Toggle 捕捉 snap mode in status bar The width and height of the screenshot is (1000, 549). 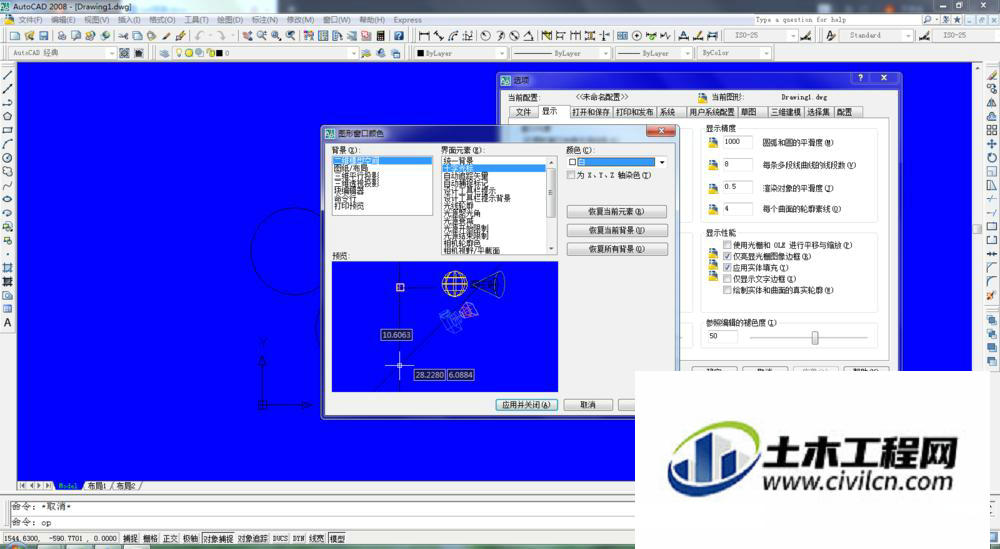[x=130, y=539]
